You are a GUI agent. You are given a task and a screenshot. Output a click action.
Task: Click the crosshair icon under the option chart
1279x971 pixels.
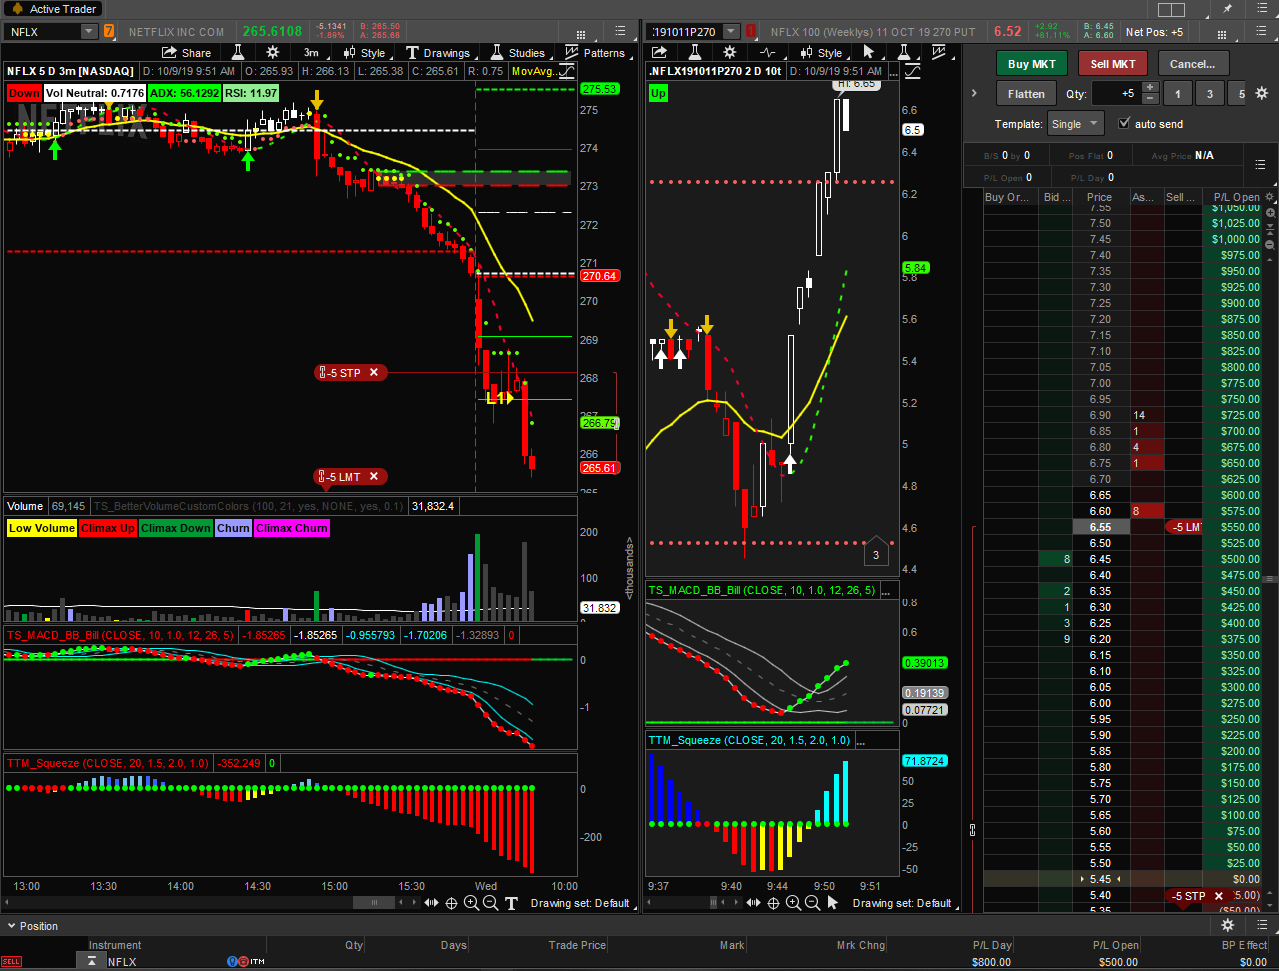point(773,903)
